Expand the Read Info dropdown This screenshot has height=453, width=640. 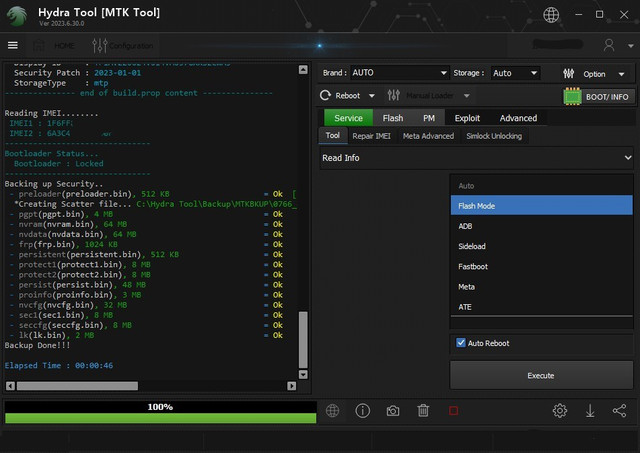coord(476,158)
